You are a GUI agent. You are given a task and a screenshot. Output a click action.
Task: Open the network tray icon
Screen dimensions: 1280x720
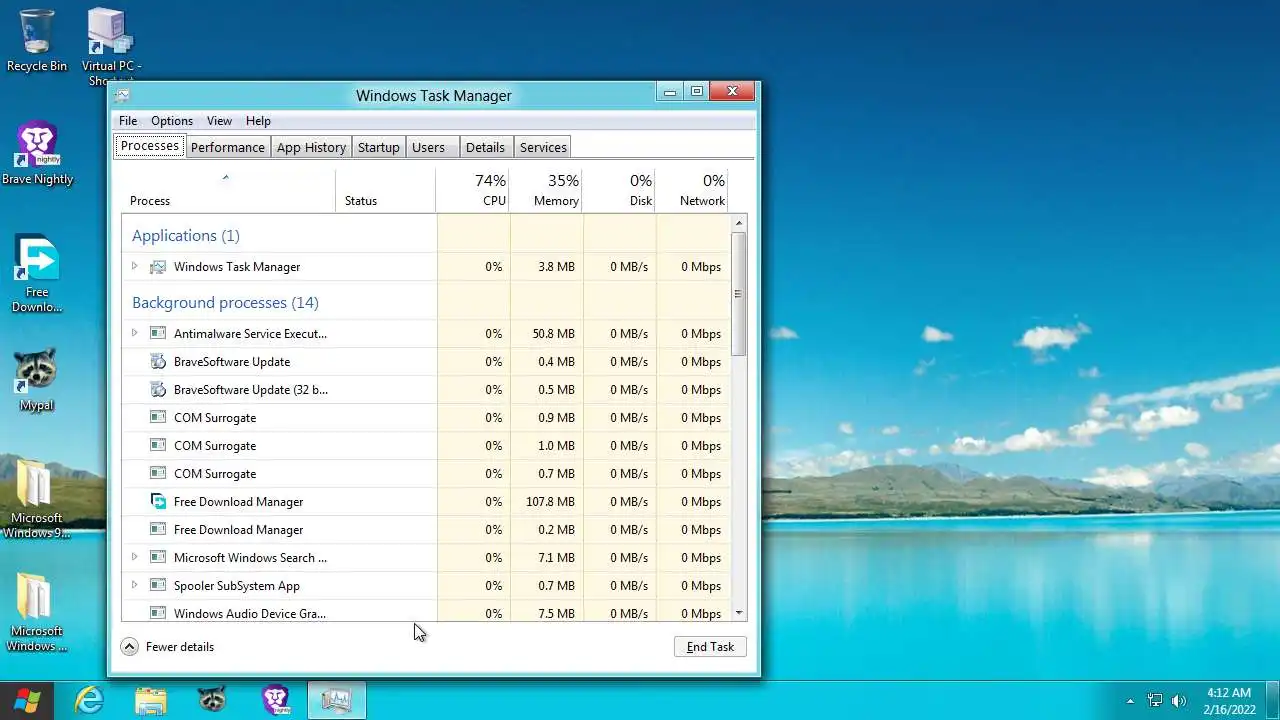point(1155,701)
